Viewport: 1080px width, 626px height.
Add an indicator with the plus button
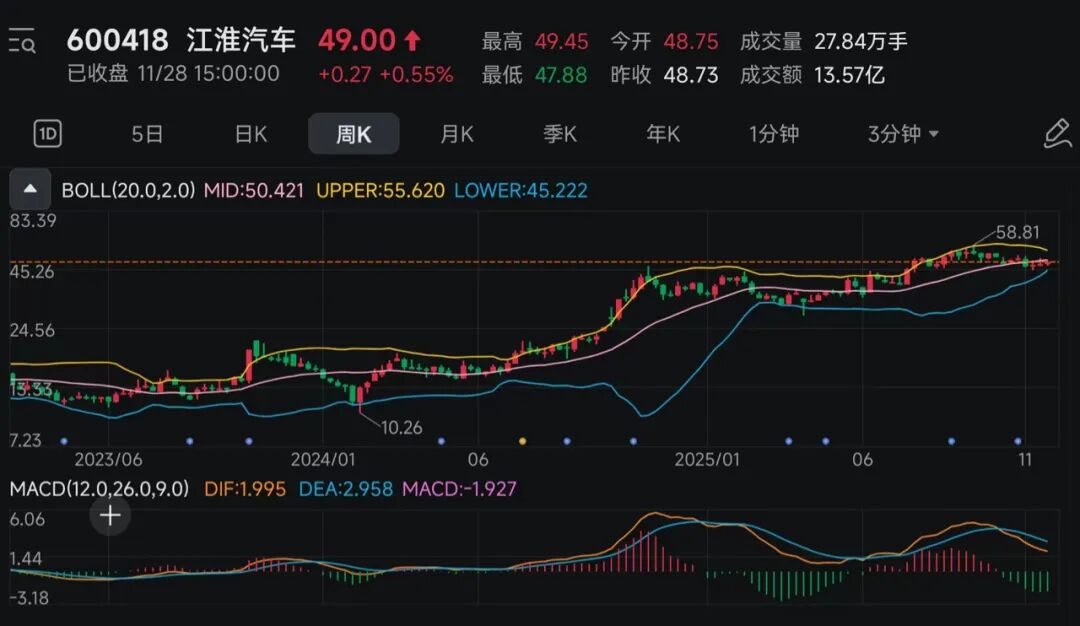[110, 515]
